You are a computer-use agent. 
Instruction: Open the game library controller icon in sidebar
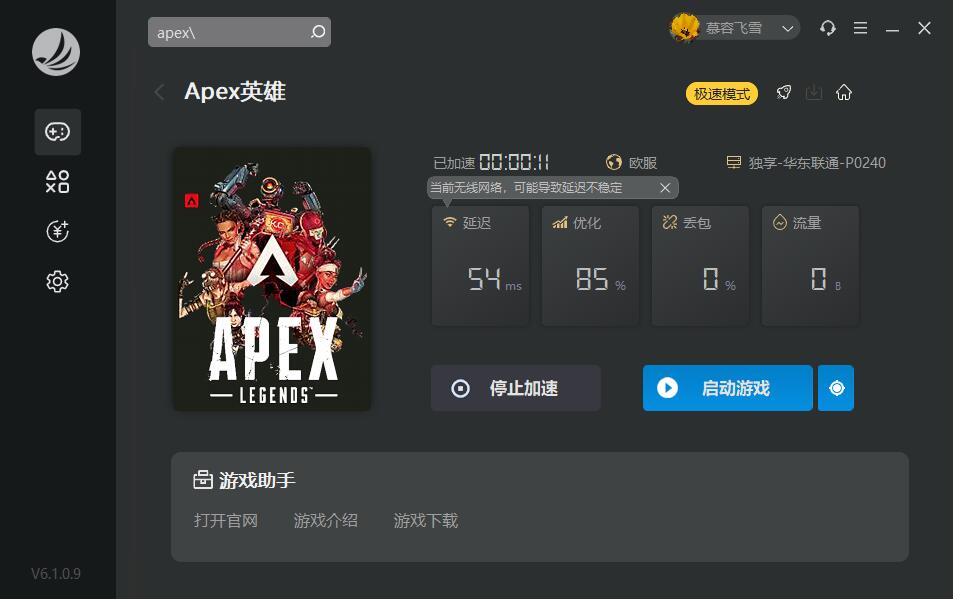[58, 132]
